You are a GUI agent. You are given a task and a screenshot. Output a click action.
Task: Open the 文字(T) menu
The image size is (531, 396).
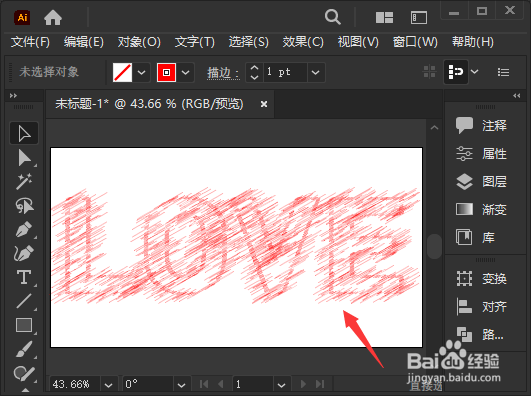click(194, 42)
